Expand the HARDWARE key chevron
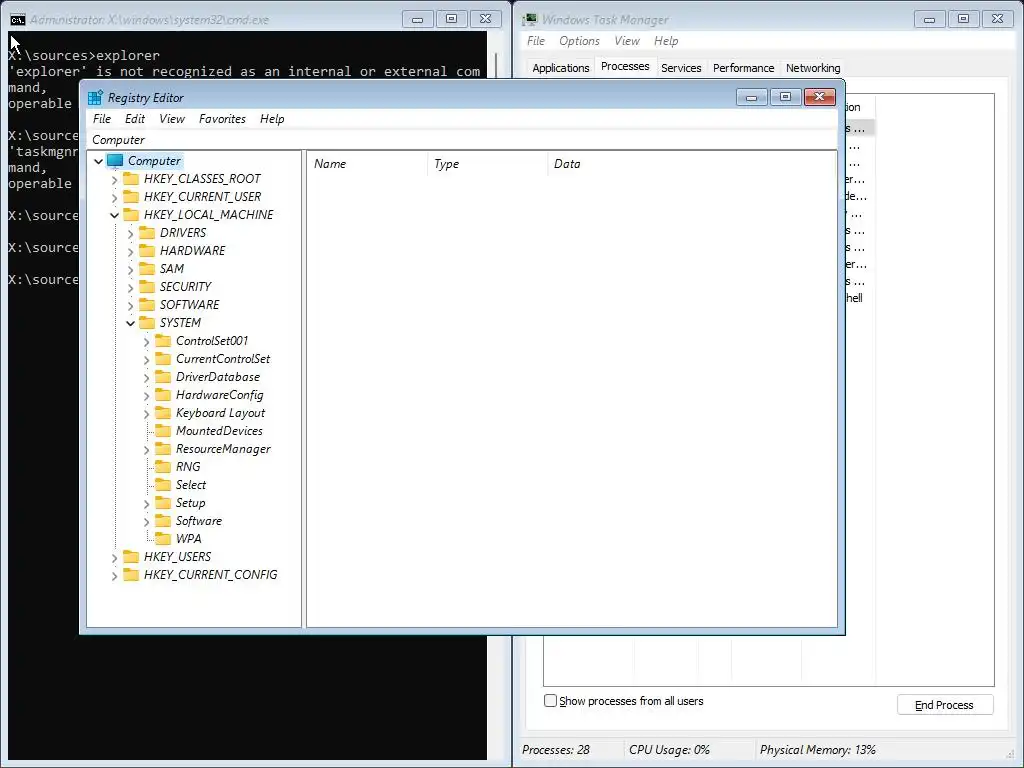The height and width of the screenshot is (768, 1024). click(x=131, y=251)
